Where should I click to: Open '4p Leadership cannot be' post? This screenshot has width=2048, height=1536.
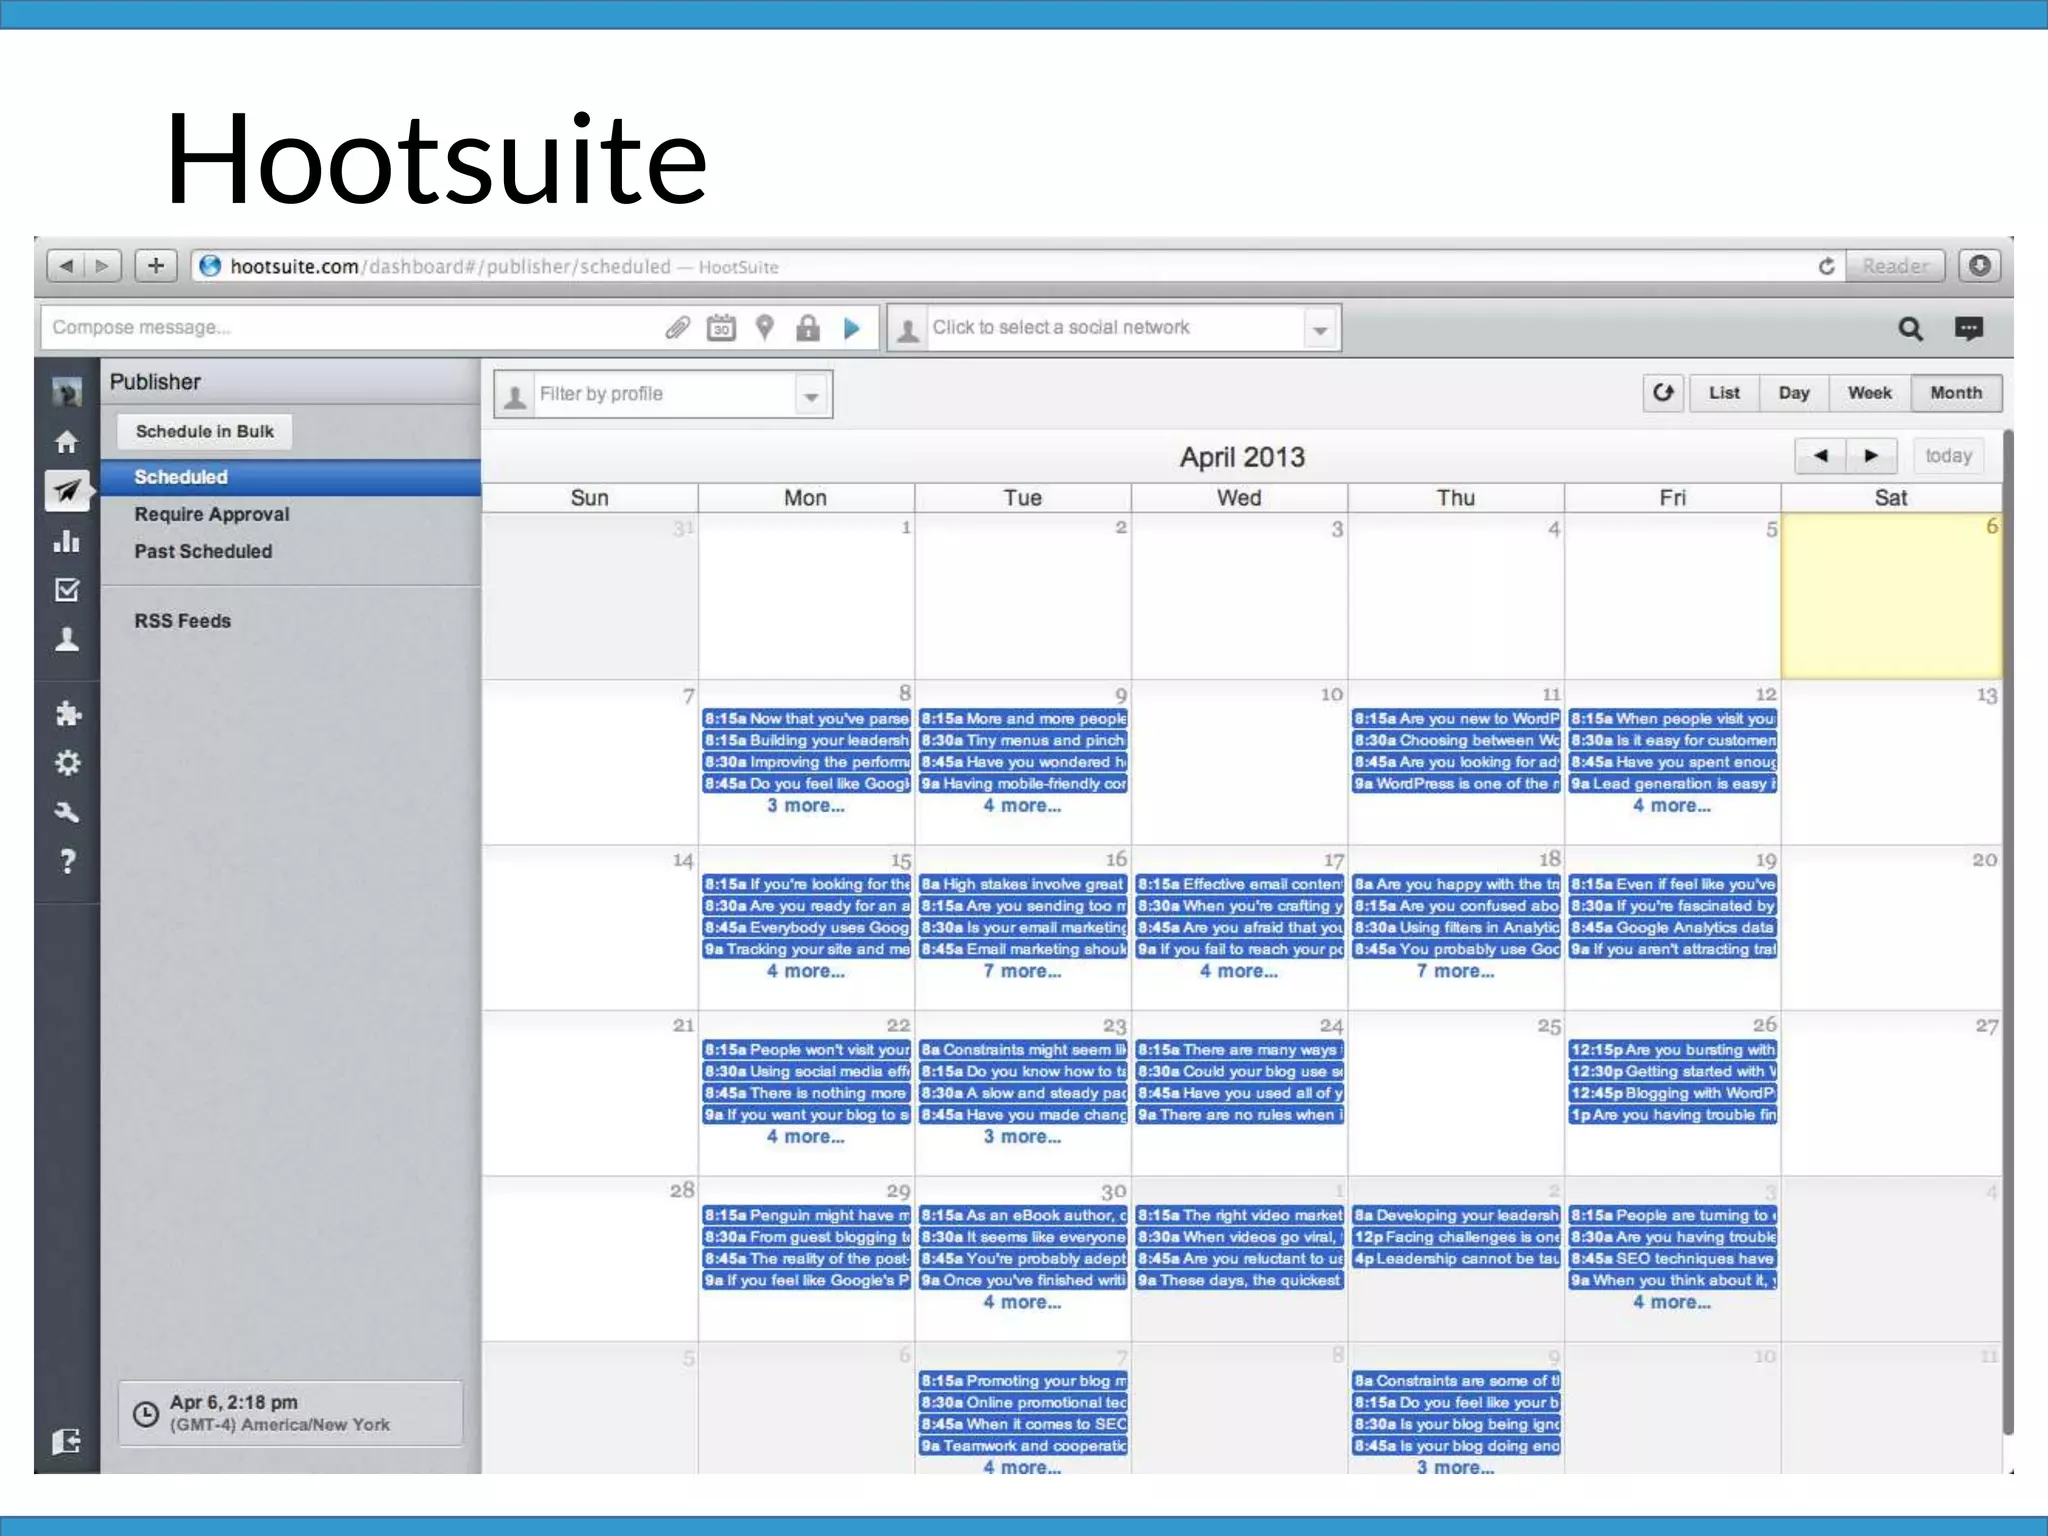click(1456, 1259)
